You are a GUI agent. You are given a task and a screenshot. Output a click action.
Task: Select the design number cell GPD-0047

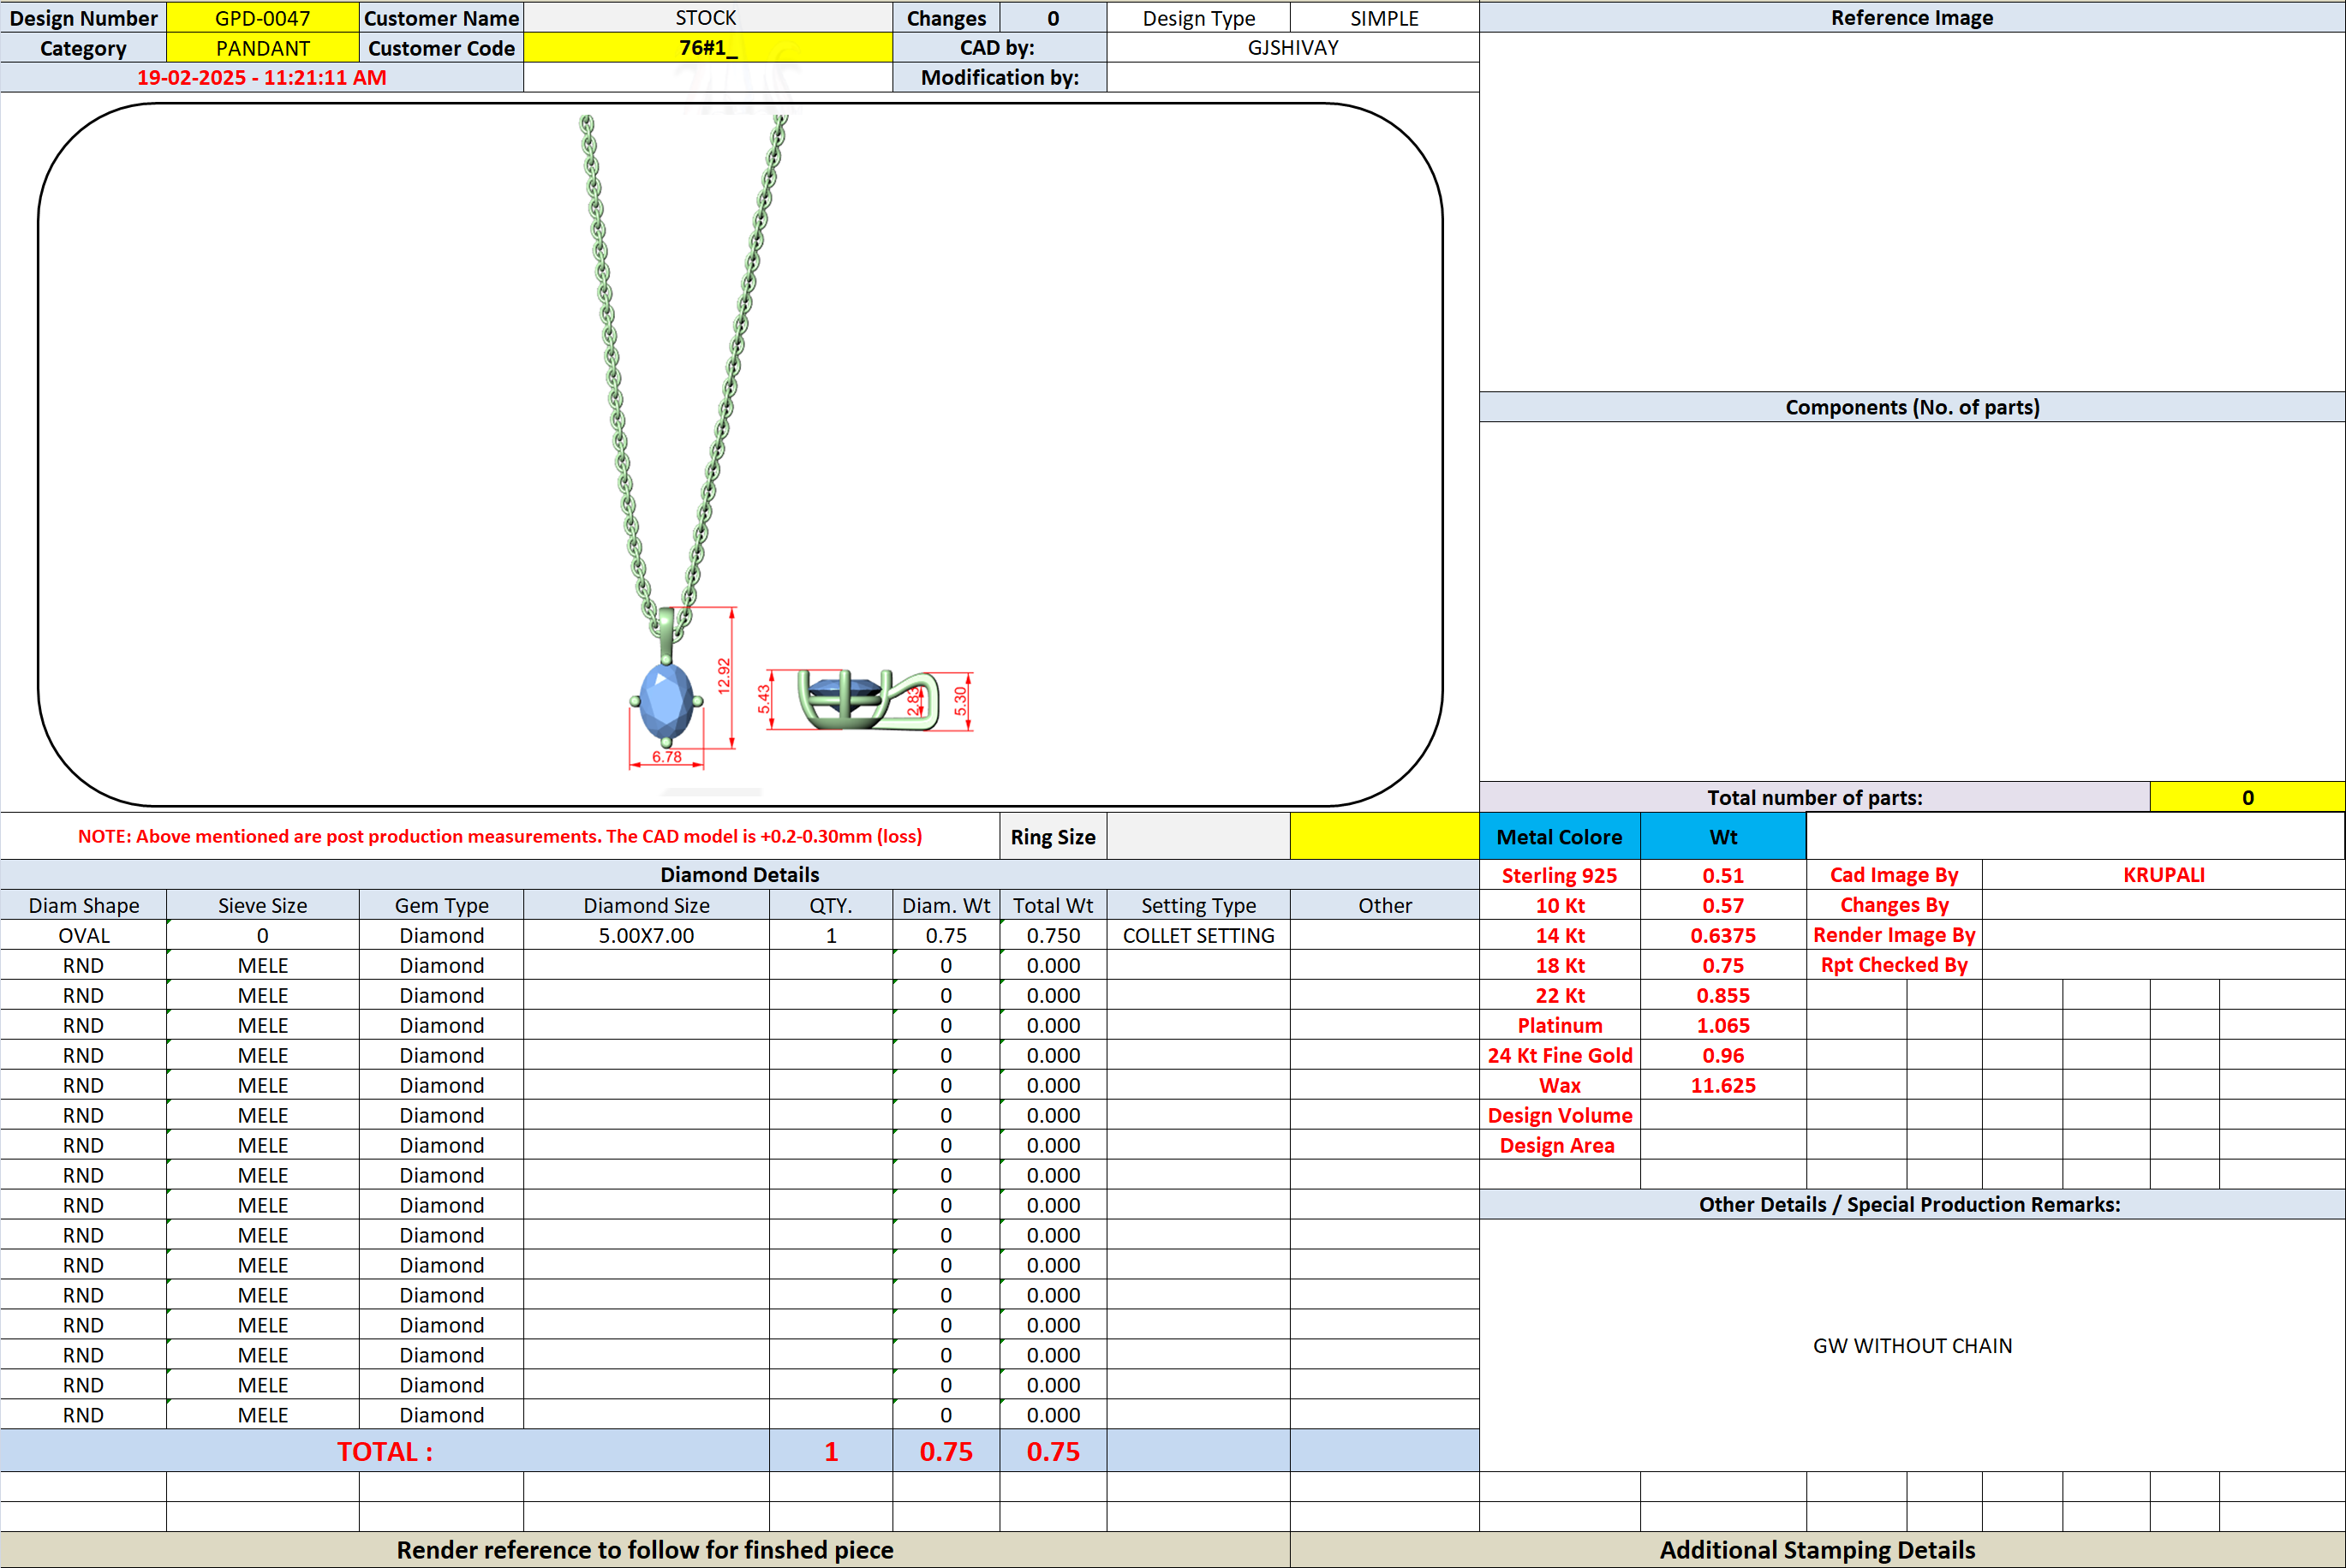262,18
